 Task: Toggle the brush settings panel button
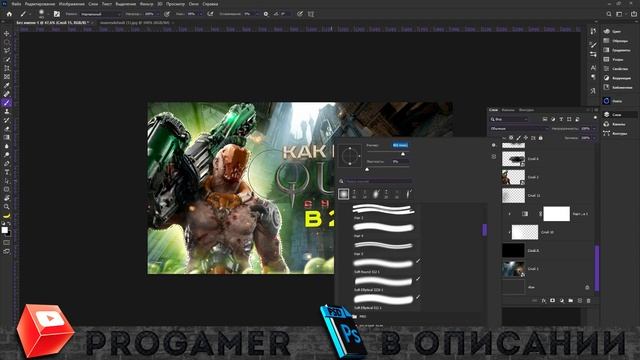57,14
